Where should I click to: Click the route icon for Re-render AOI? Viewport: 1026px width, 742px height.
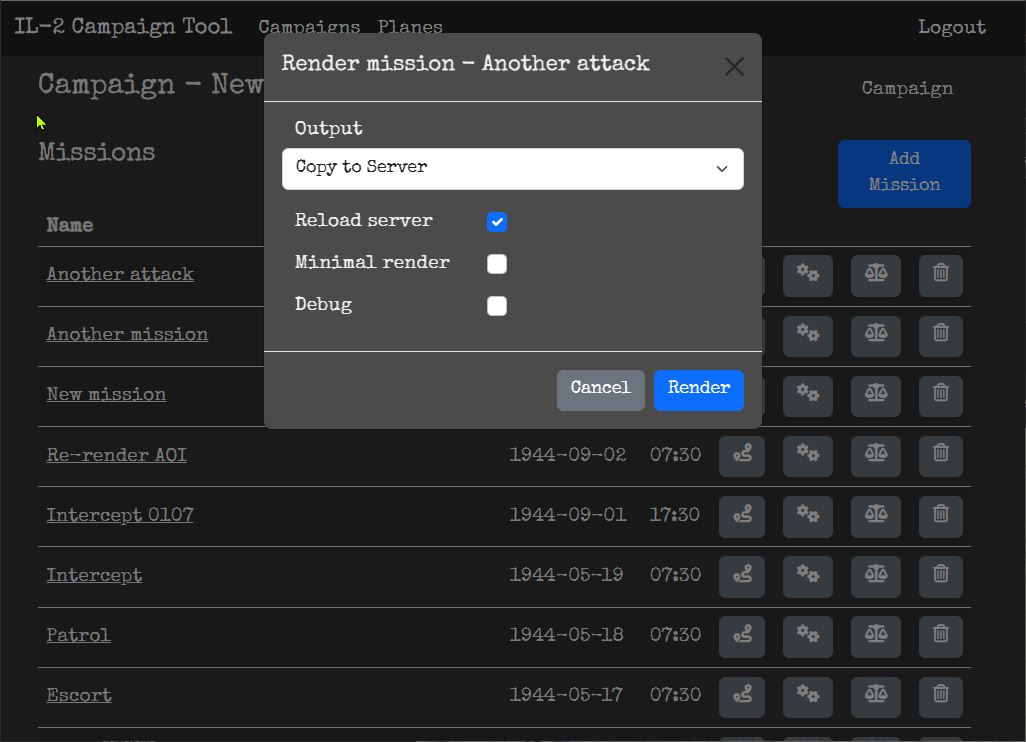[x=741, y=455]
